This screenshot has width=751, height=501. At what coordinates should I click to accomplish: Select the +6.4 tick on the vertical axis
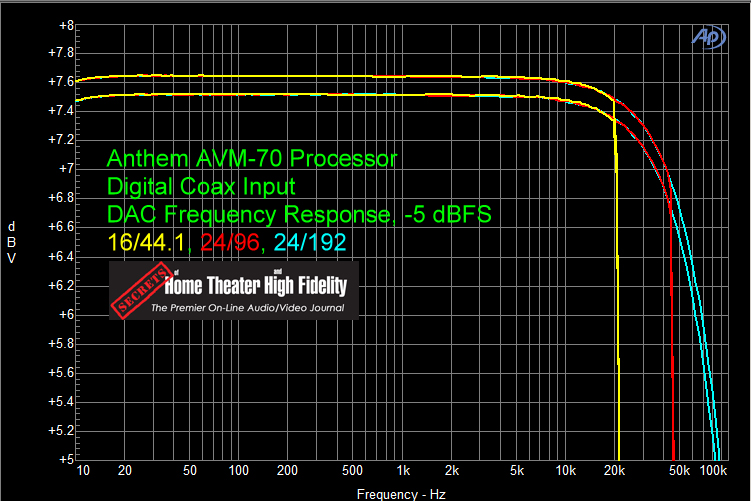tap(62, 256)
